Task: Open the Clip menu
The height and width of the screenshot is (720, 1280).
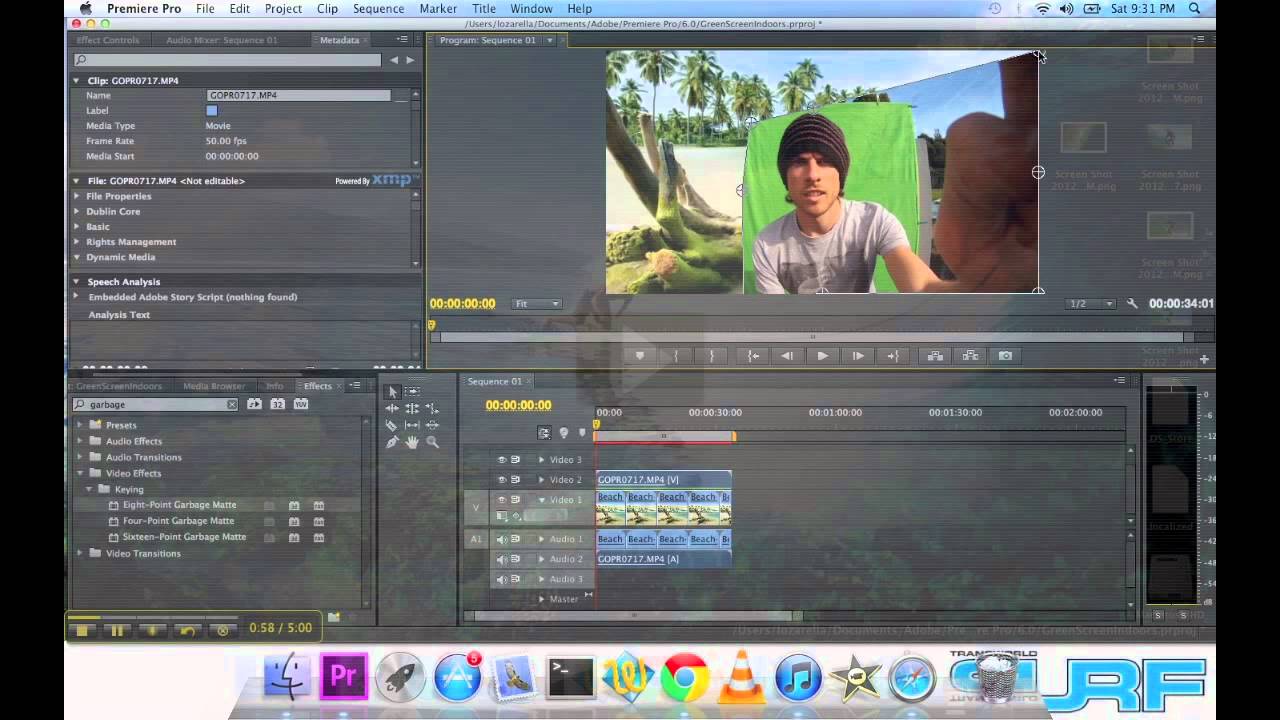Action: click(x=327, y=8)
